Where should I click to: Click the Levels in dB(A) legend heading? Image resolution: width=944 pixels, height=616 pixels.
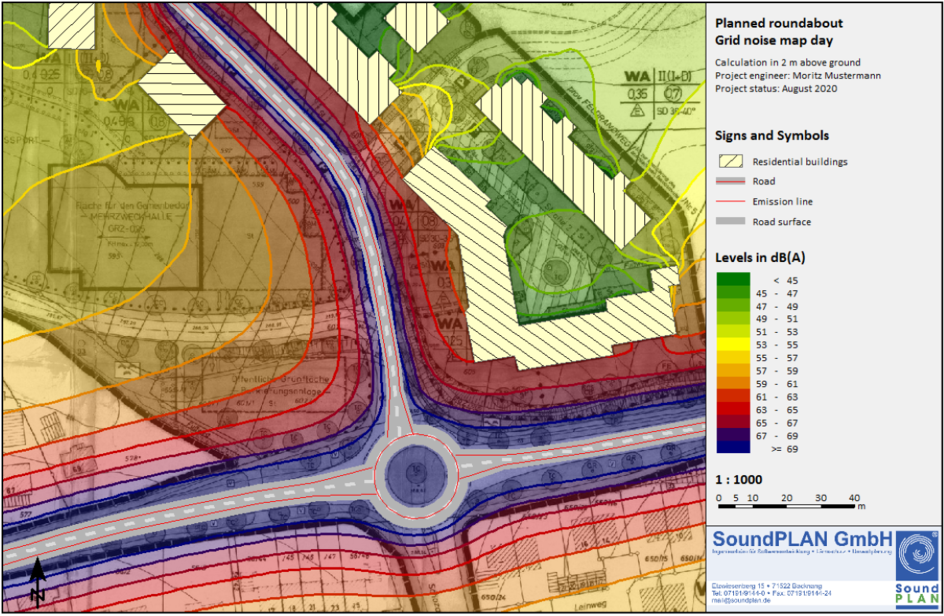[761, 258]
